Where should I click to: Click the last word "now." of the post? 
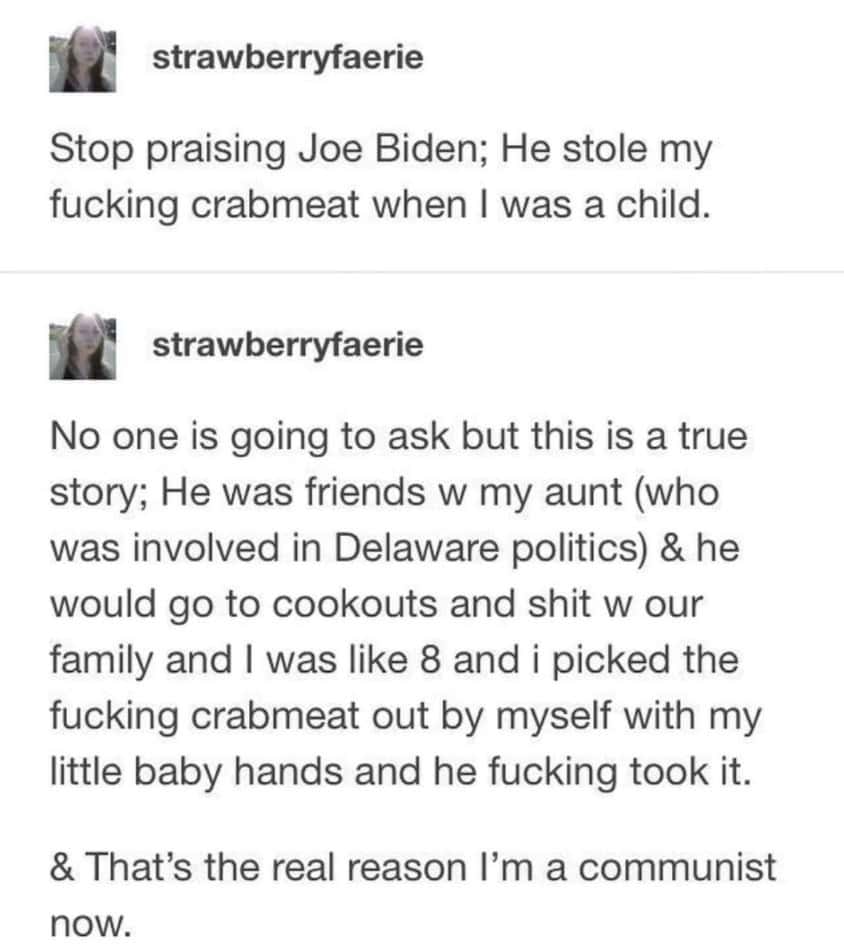90,924
